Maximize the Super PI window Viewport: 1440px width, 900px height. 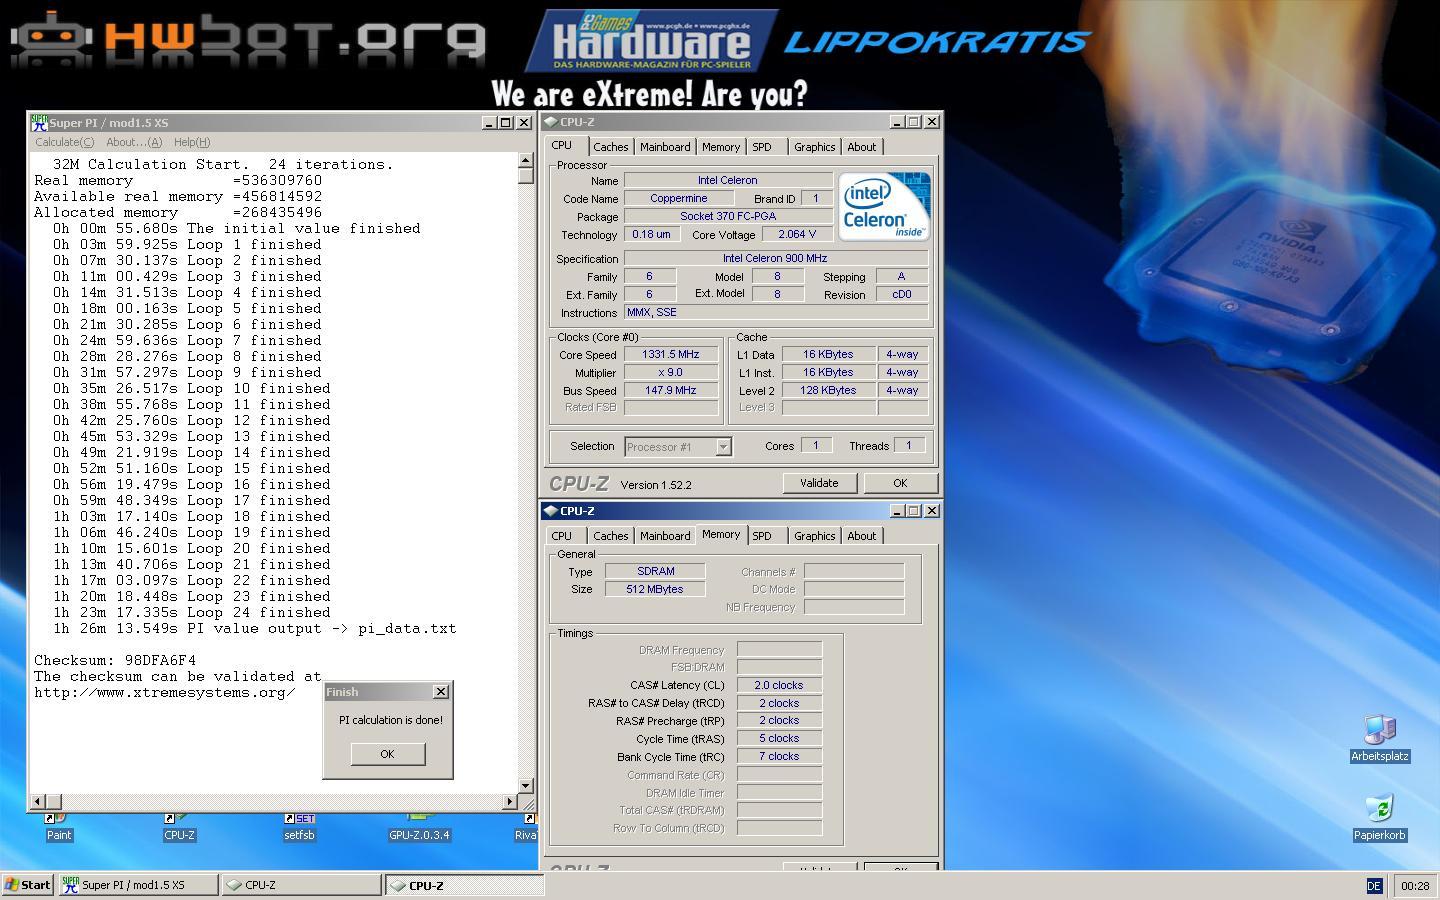pyautogui.click(x=505, y=122)
